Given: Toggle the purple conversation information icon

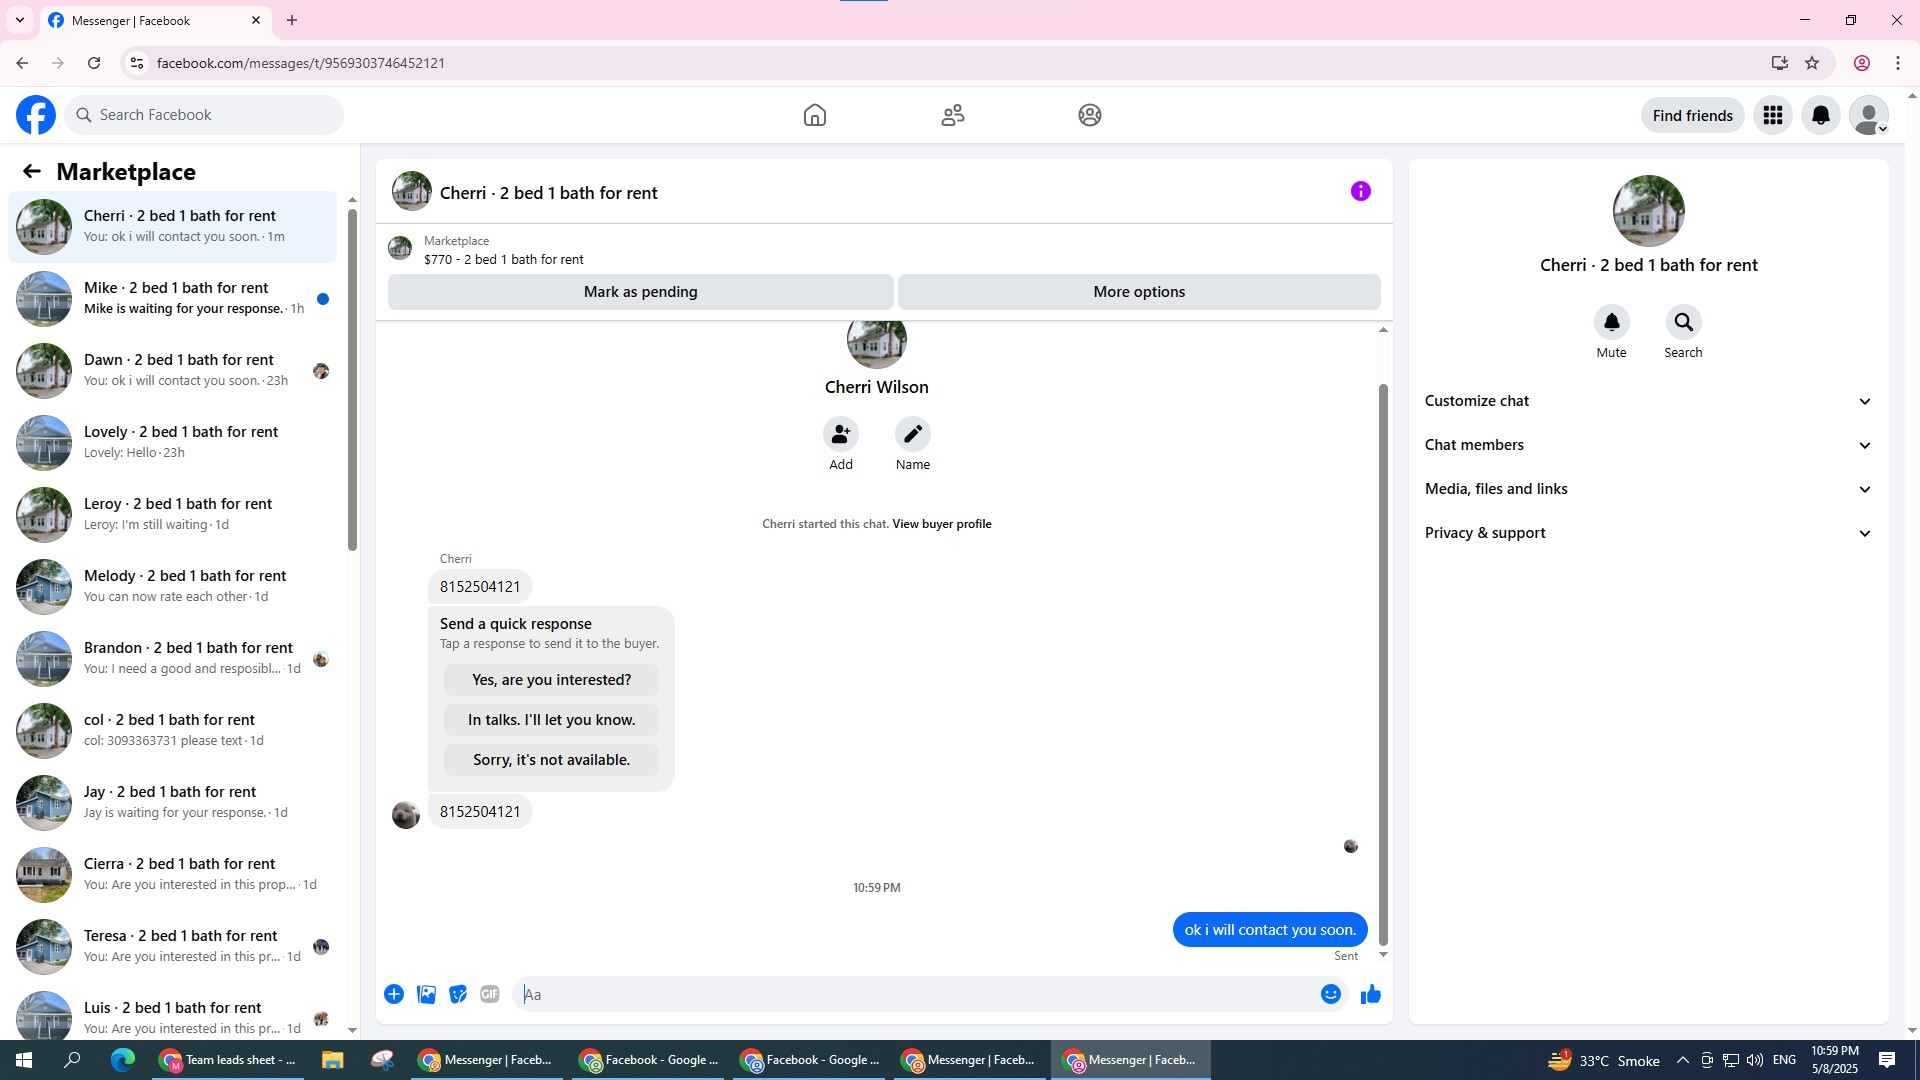Looking at the screenshot, I should (x=1361, y=191).
